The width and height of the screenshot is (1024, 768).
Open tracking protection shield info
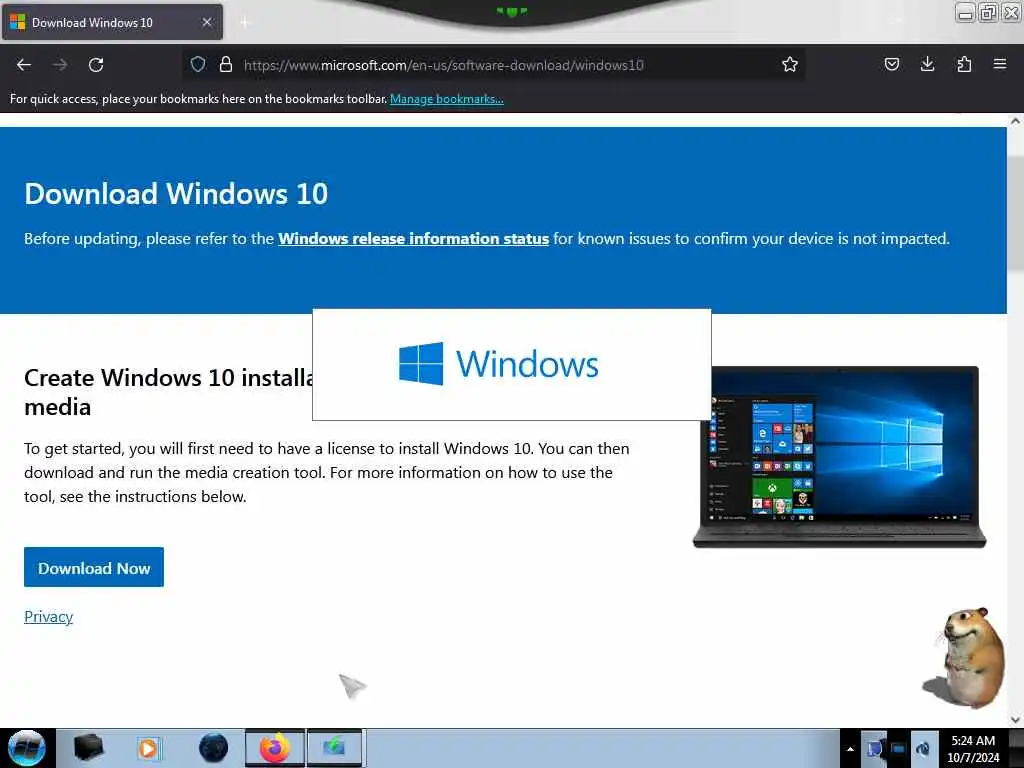coord(198,64)
